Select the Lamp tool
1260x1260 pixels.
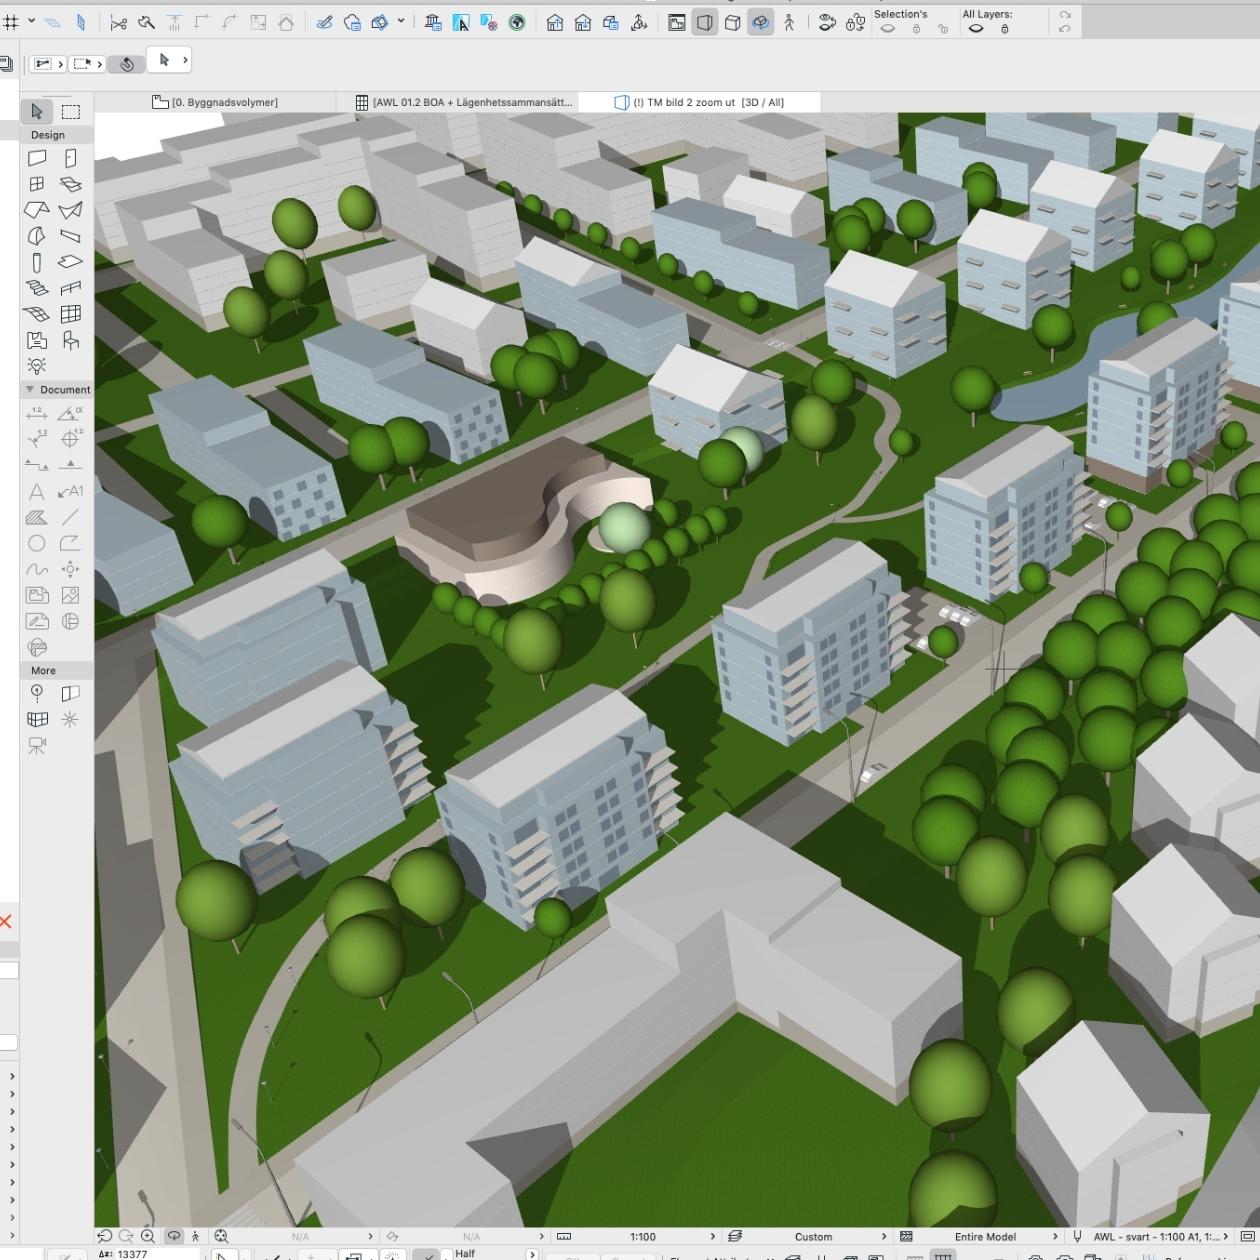(37, 366)
